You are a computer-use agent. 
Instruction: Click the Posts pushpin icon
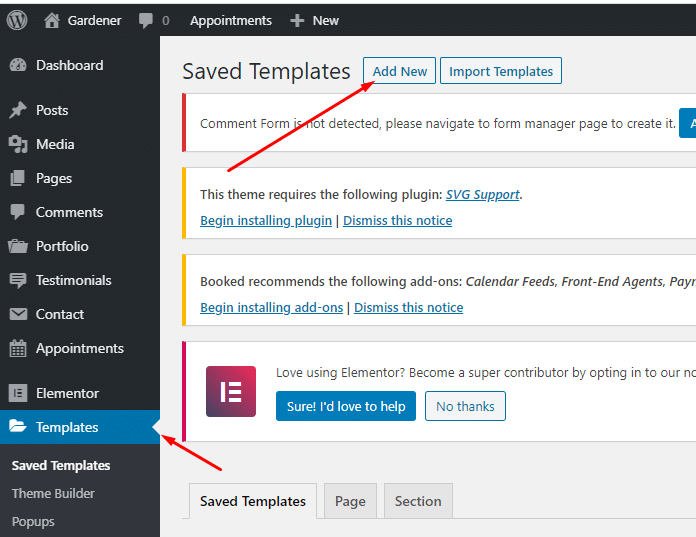(18, 110)
